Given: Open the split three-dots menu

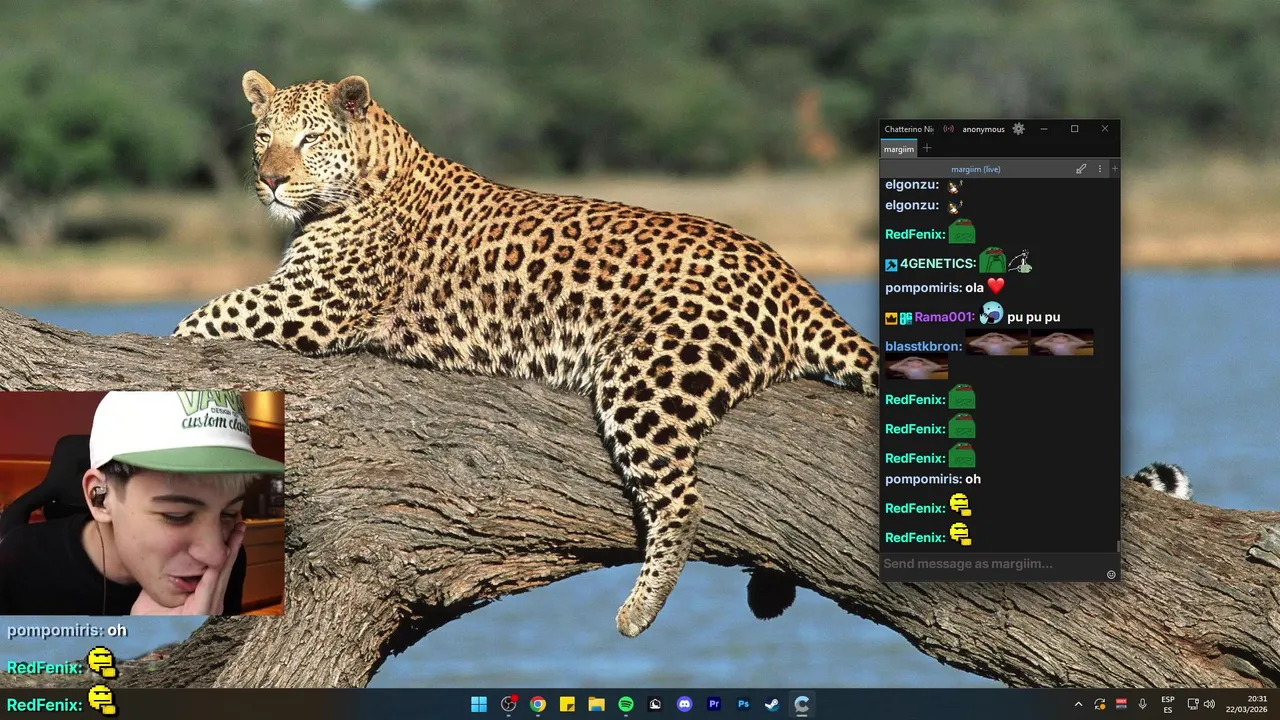Looking at the screenshot, I should 1100,169.
